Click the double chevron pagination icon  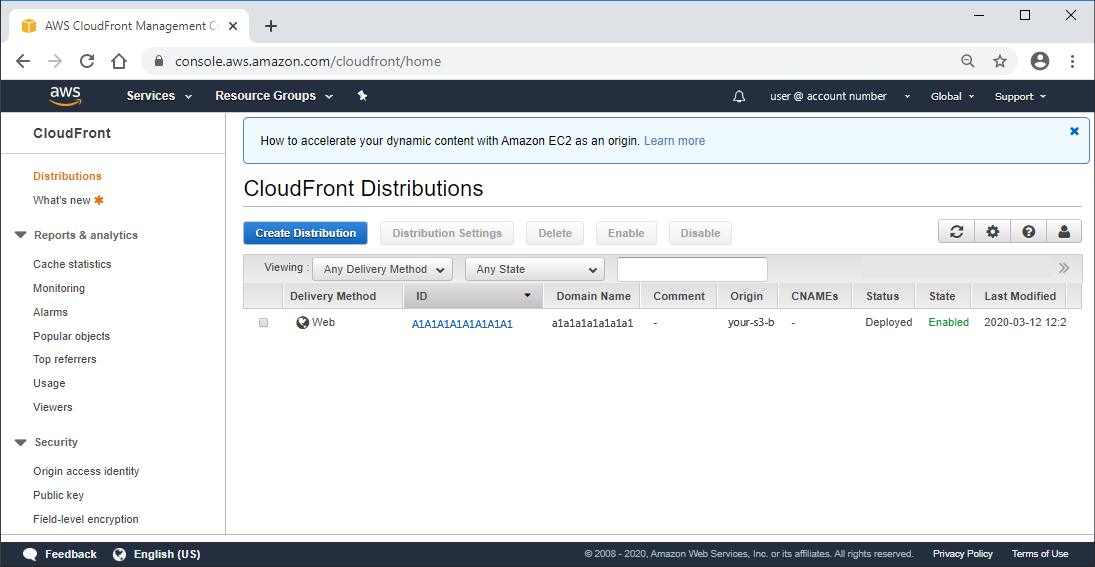click(1064, 268)
